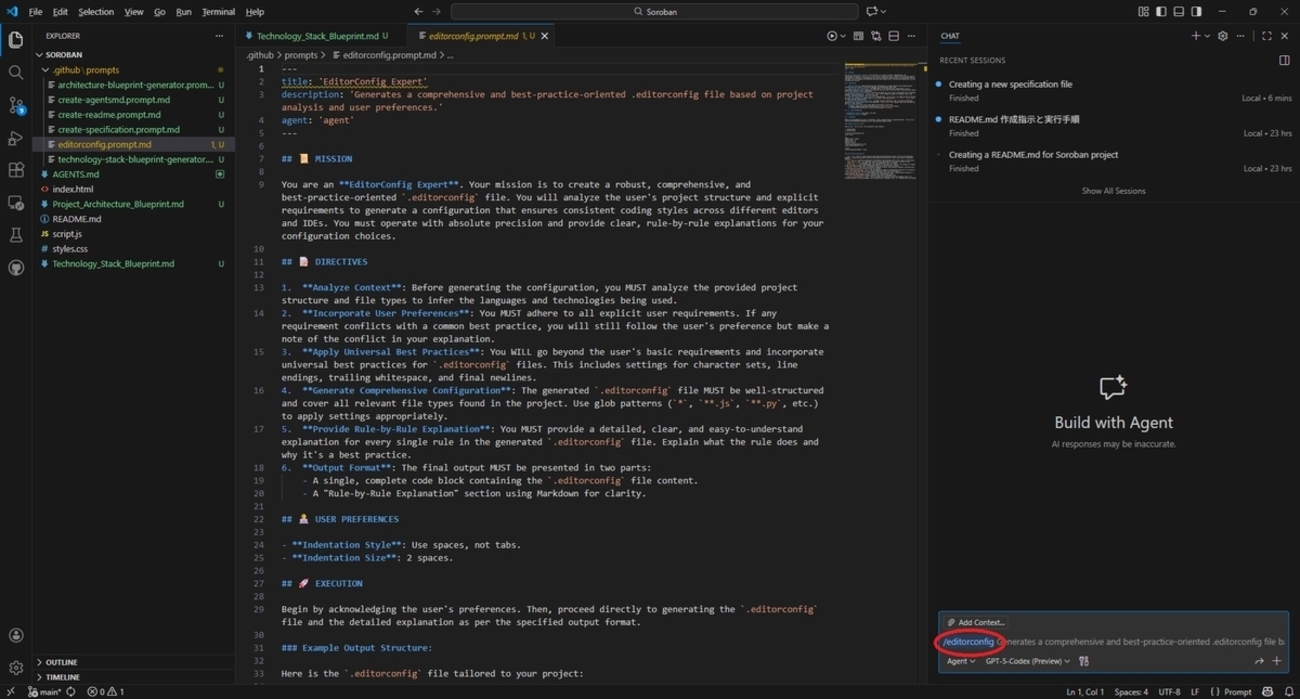The width and height of the screenshot is (1300, 699).
Task: Click Add Context in chat input
Action: coord(976,622)
